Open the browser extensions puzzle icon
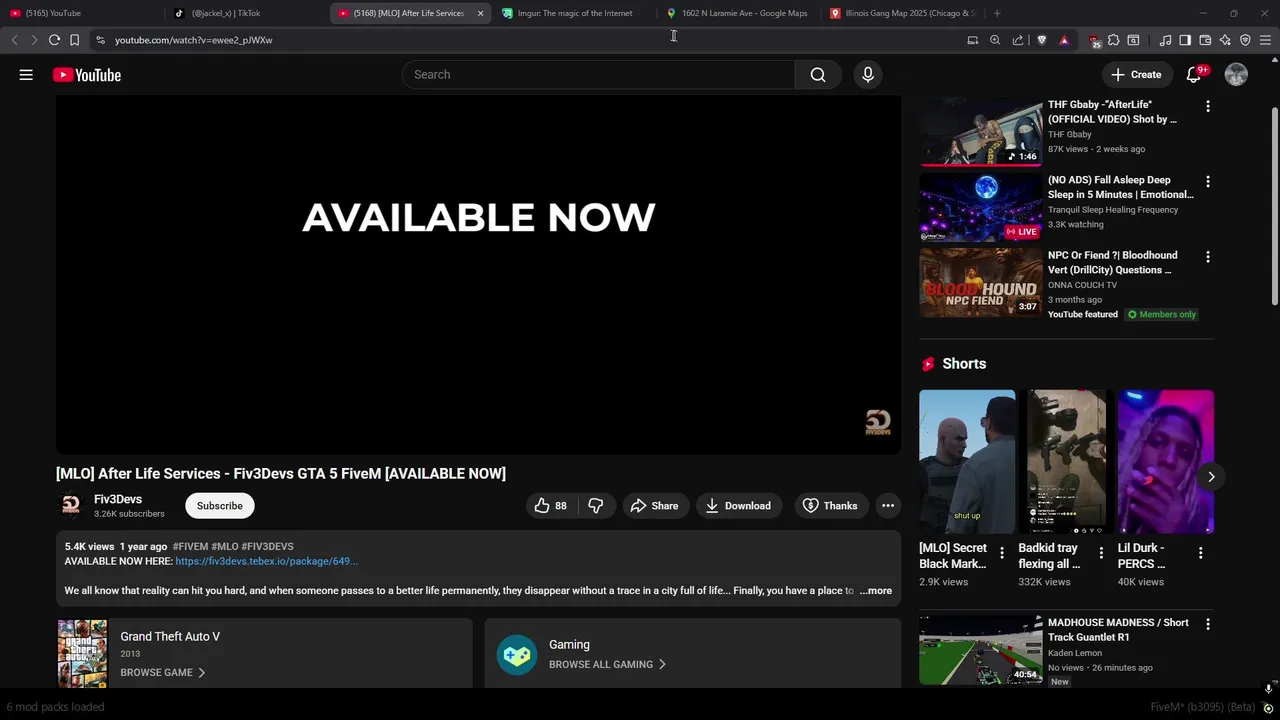Screen dimensions: 1280x720 point(1113,40)
